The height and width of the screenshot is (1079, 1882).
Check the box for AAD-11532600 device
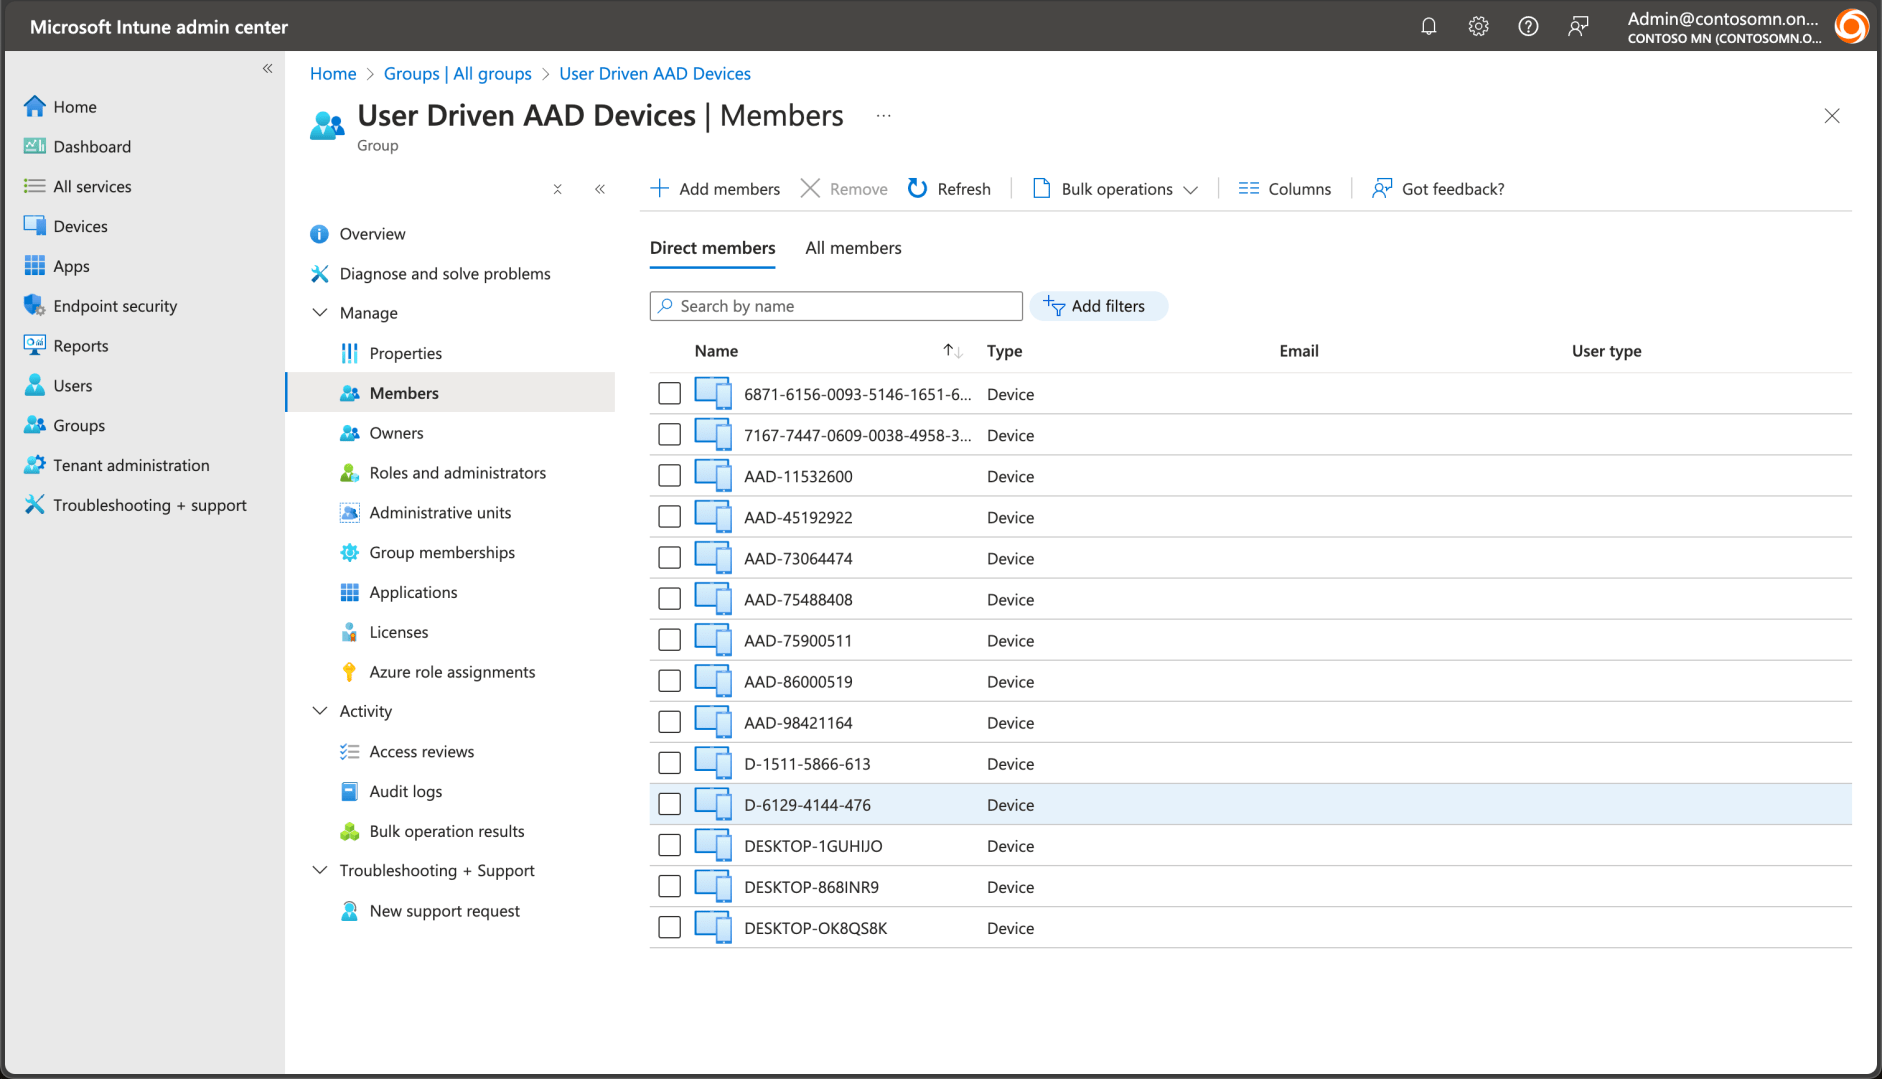(670, 476)
